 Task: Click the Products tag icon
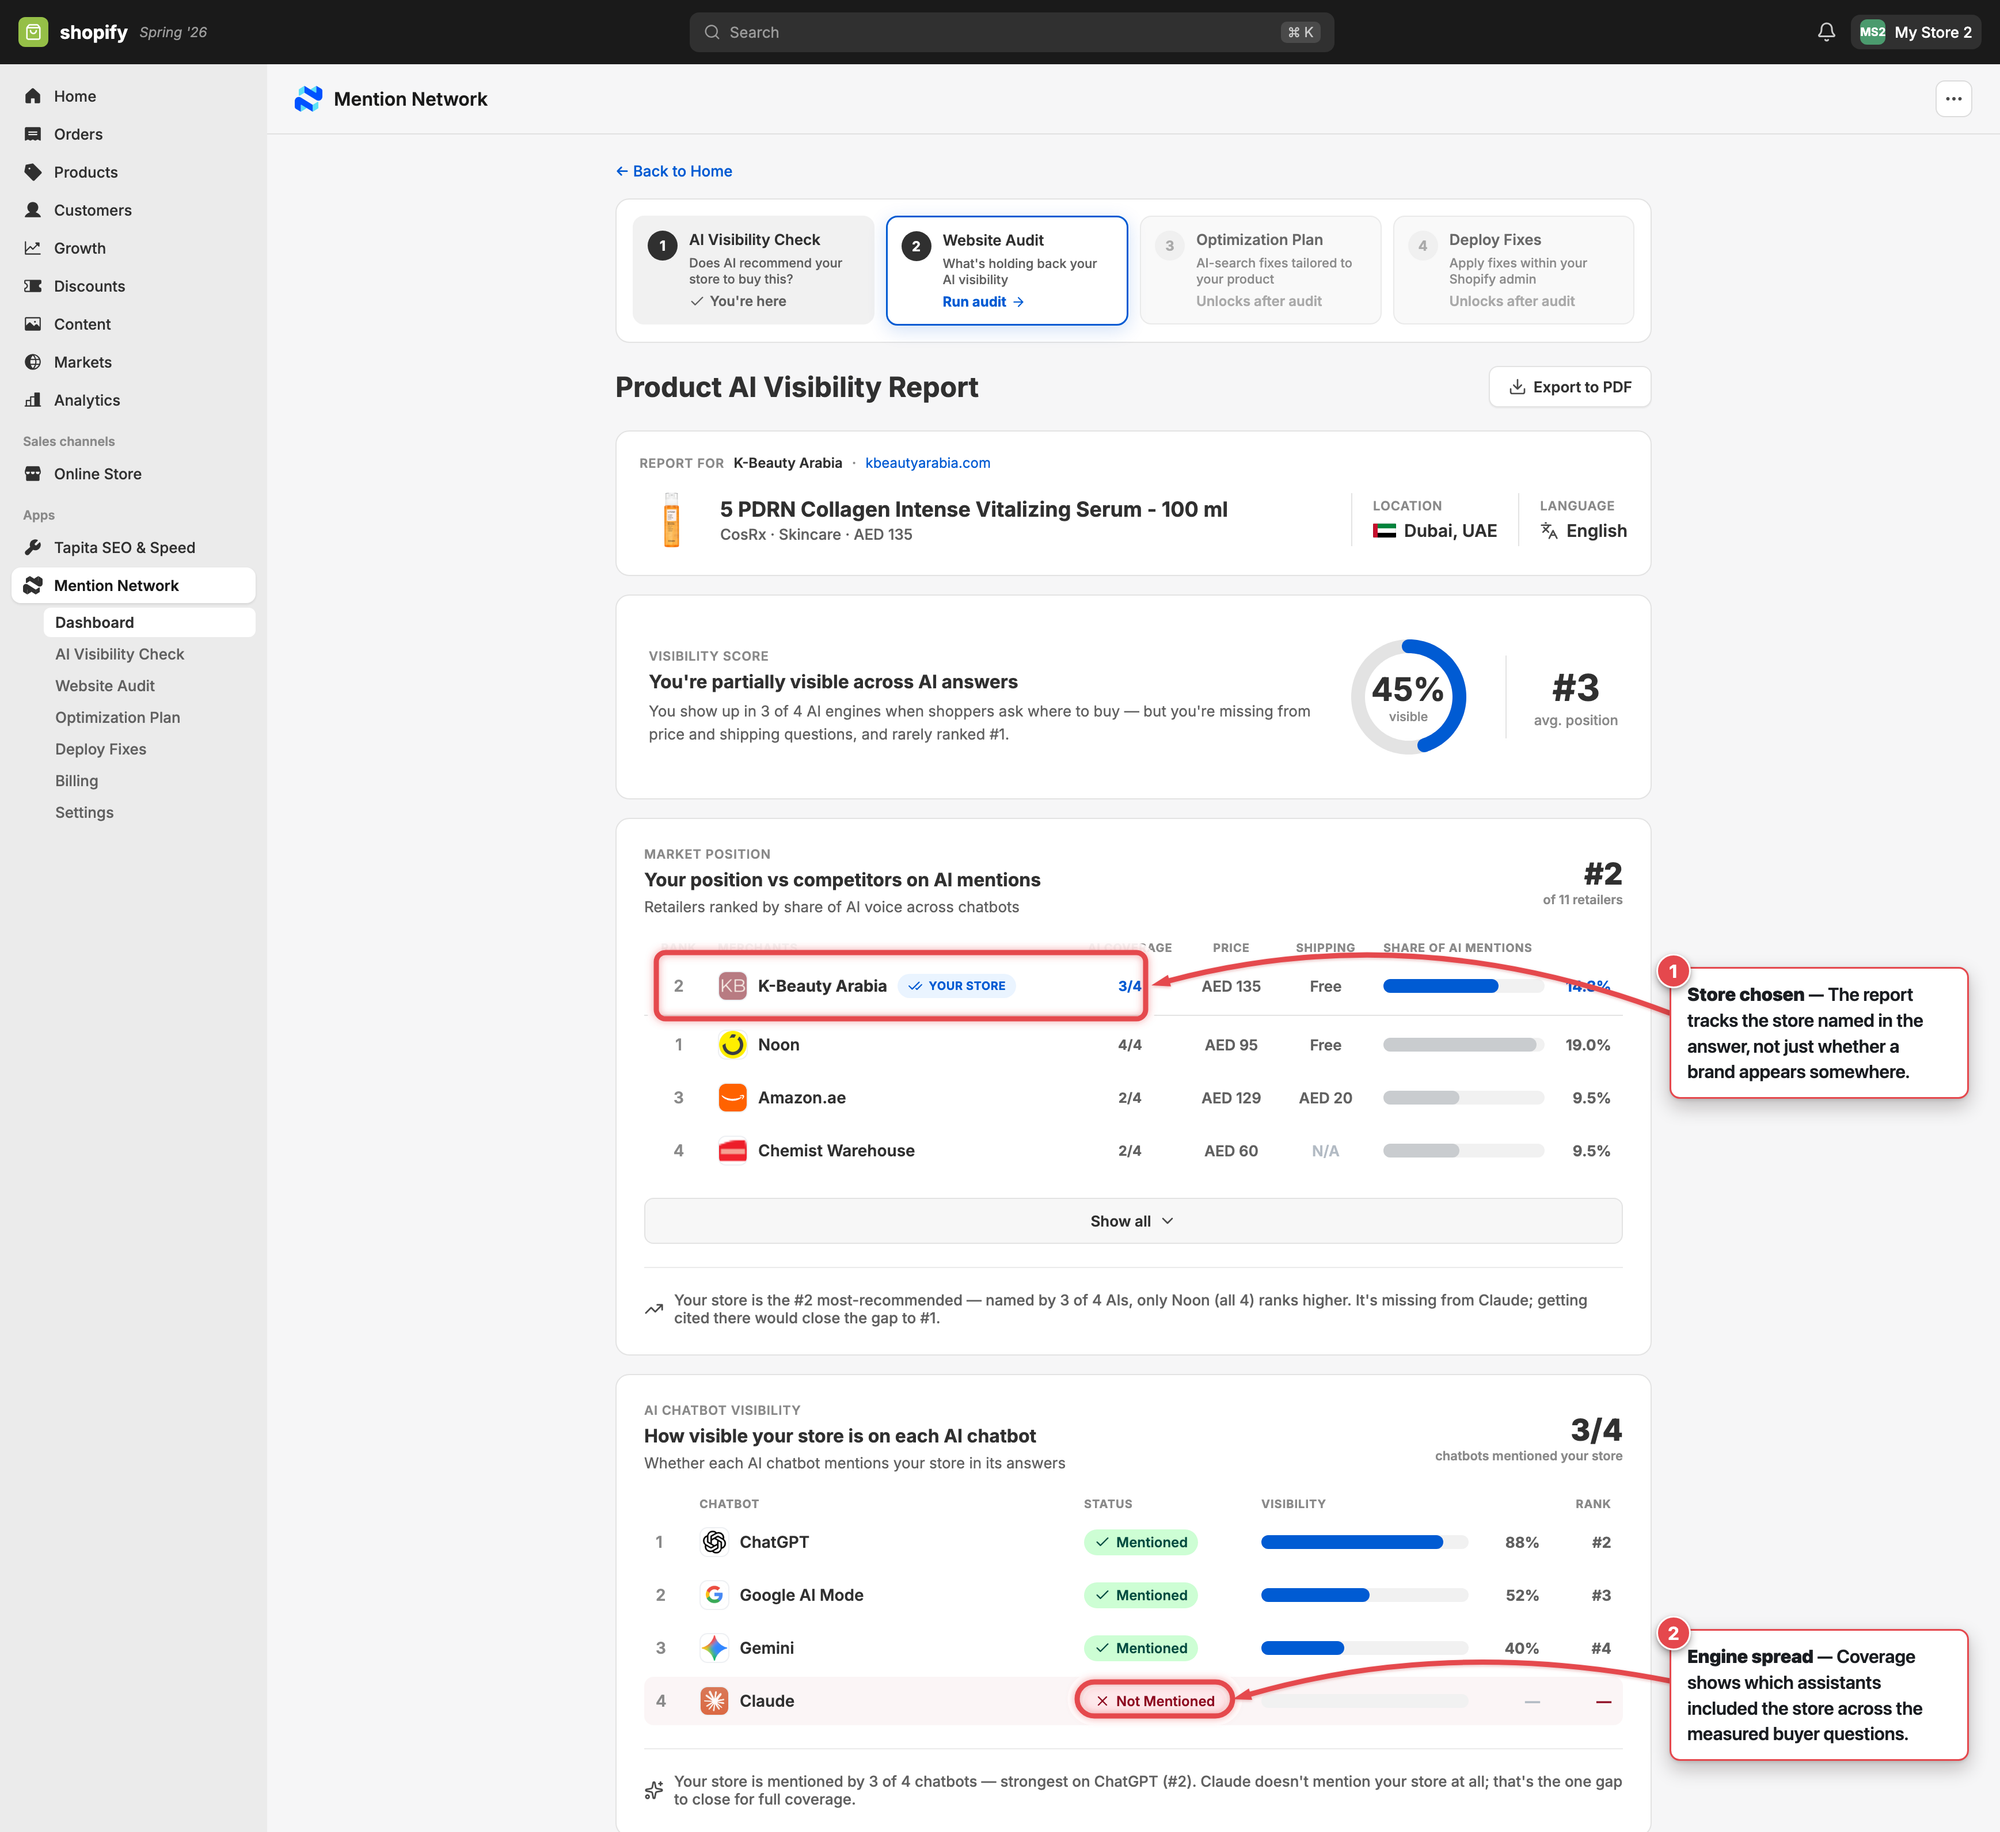pos(33,172)
